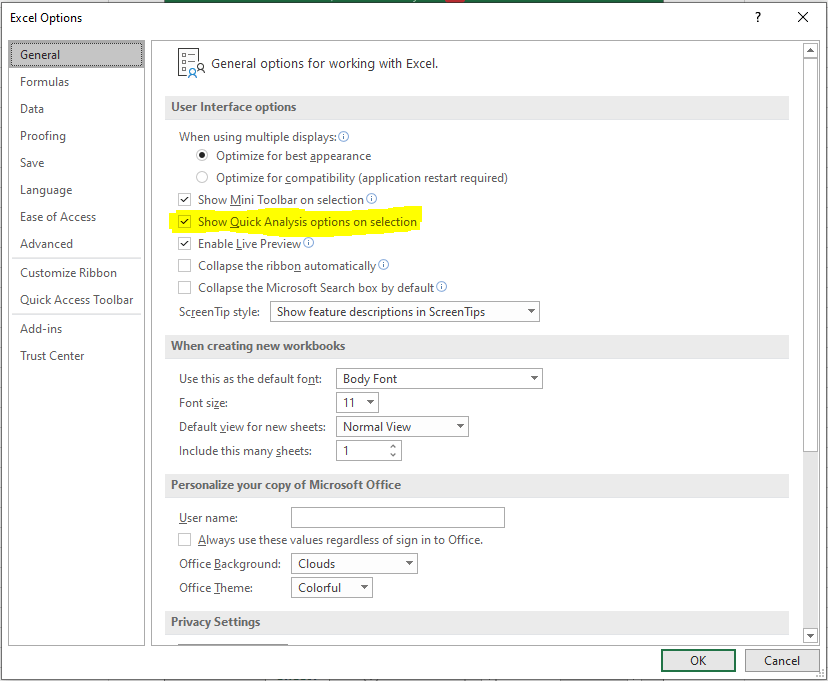The height and width of the screenshot is (681, 828).
Task: Click the OK button
Action: point(698,660)
